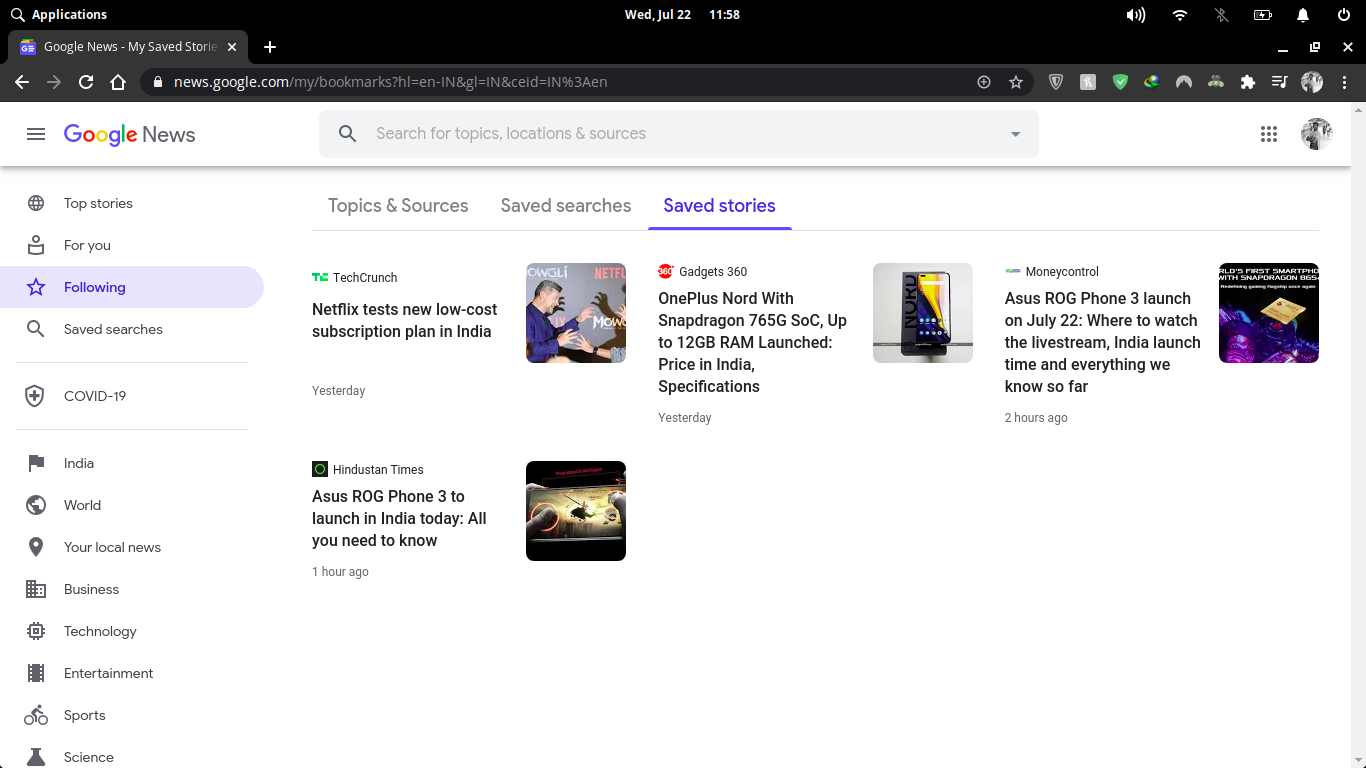Screen dimensions: 1366x768
Task: Open the Hindustan Times gaming thumbnail
Action: point(576,511)
